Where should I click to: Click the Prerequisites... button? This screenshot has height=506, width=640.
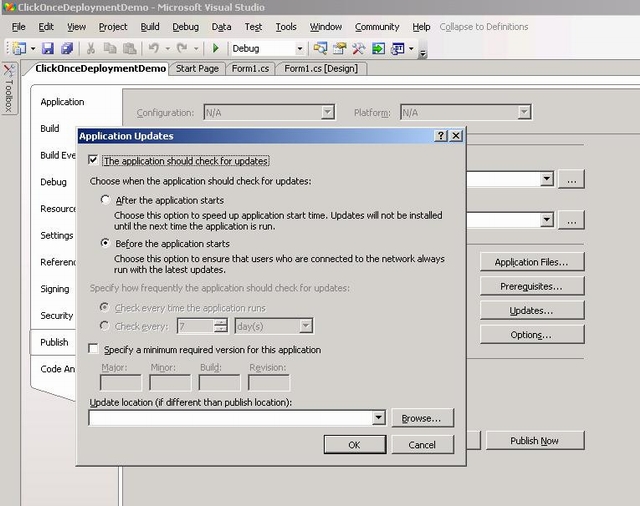pyautogui.click(x=532, y=286)
